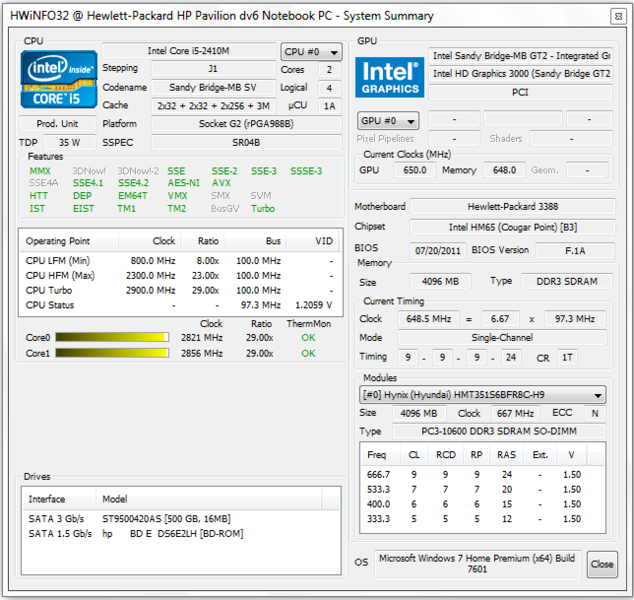Click the Windows 7 Home Premium OS field

tap(478, 564)
